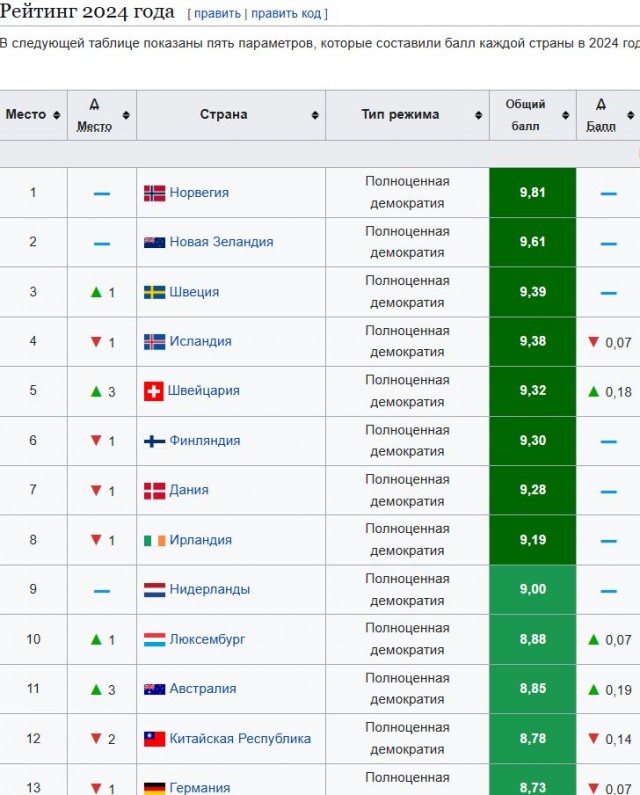This screenshot has height=795, width=640.
Task: Click the Ireland flag icon
Action: (154, 540)
